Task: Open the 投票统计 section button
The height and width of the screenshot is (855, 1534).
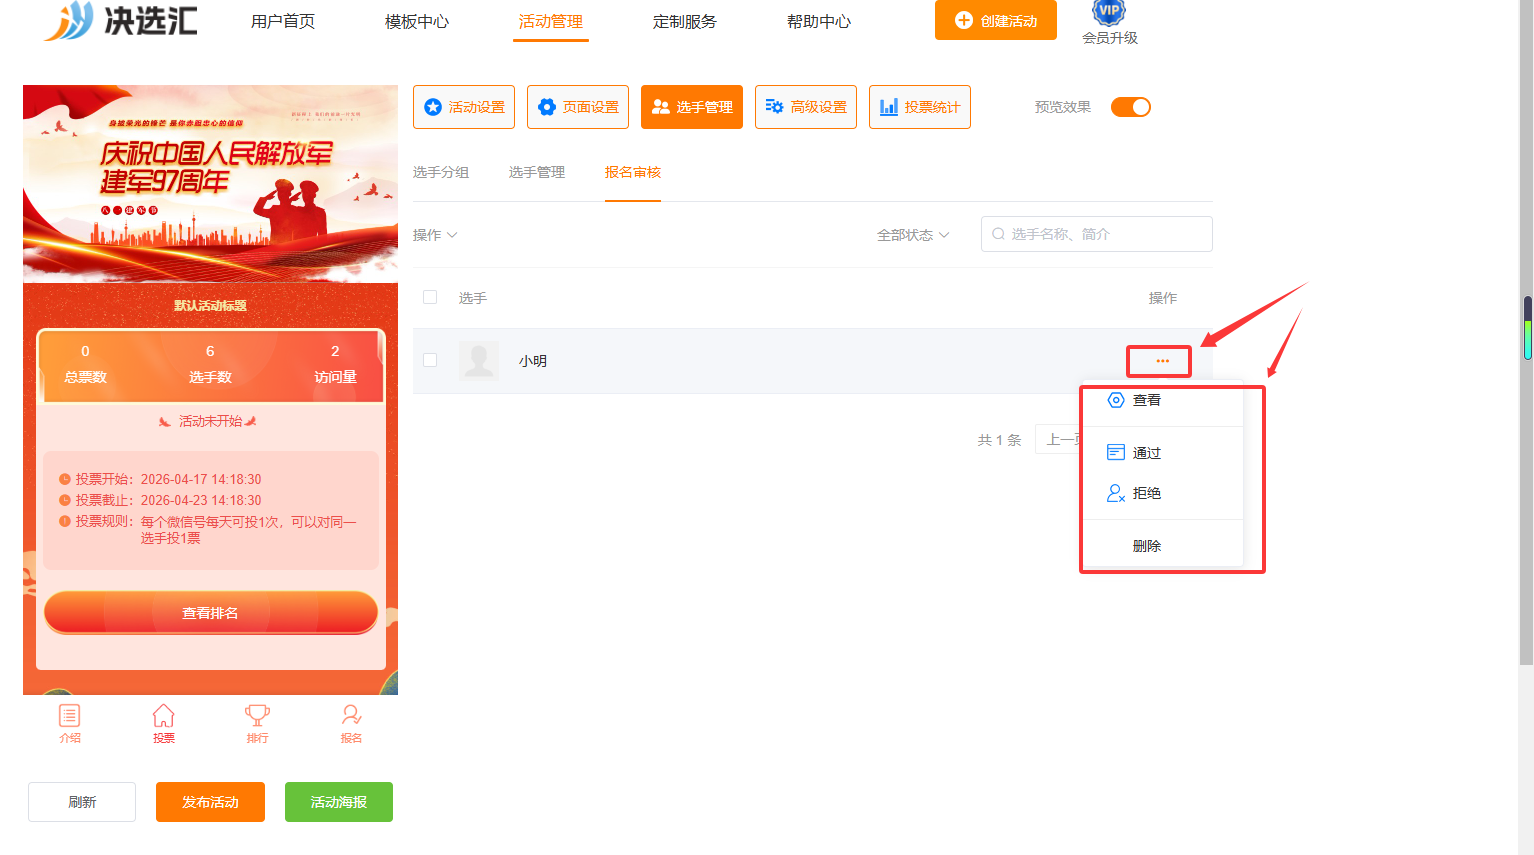Action: (x=920, y=107)
